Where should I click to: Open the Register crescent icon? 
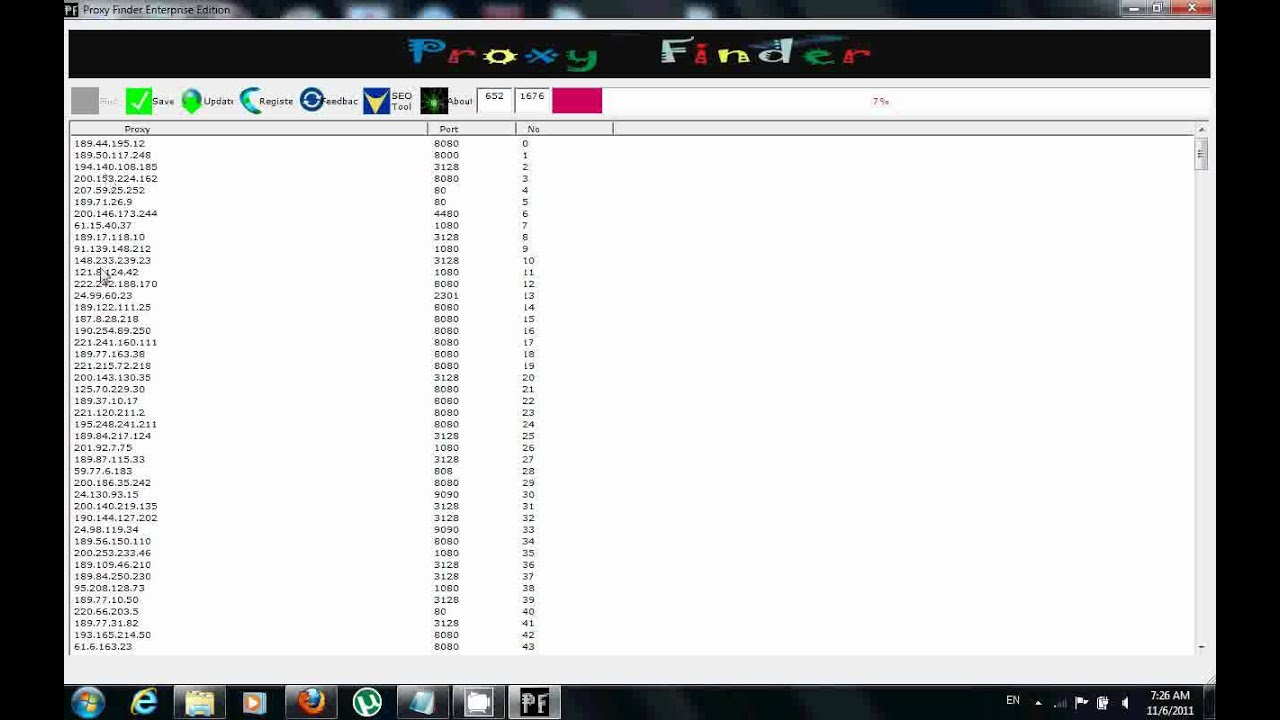pyautogui.click(x=249, y=100)
